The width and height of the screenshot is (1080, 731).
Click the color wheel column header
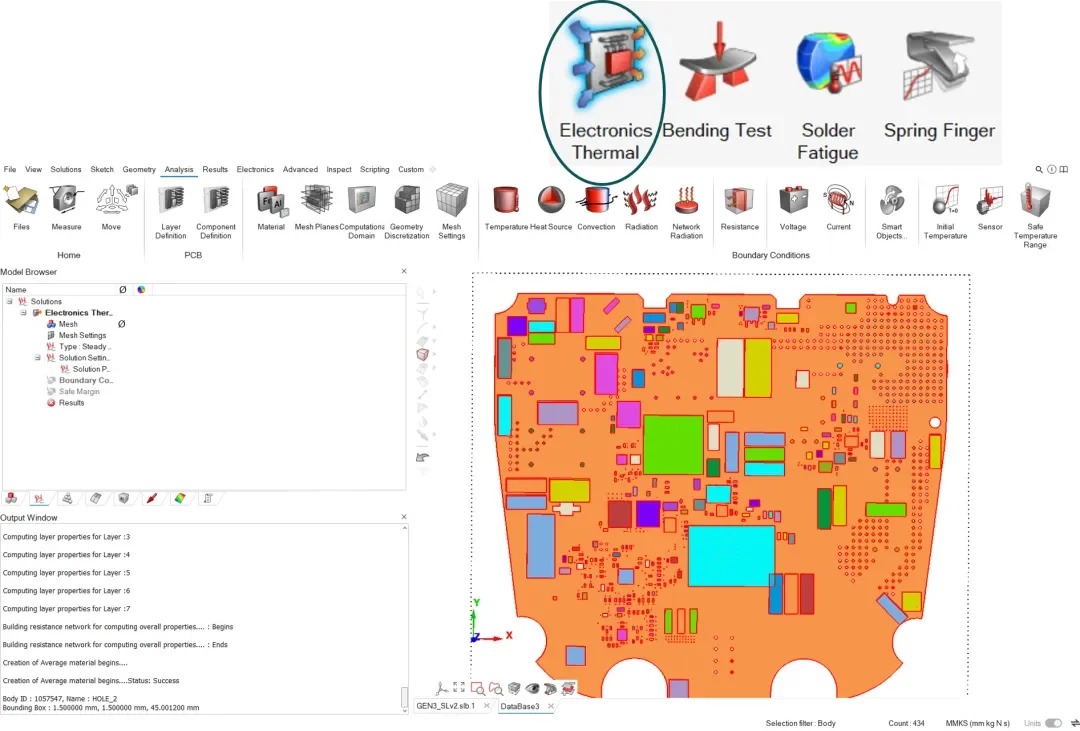pos(141,290)
